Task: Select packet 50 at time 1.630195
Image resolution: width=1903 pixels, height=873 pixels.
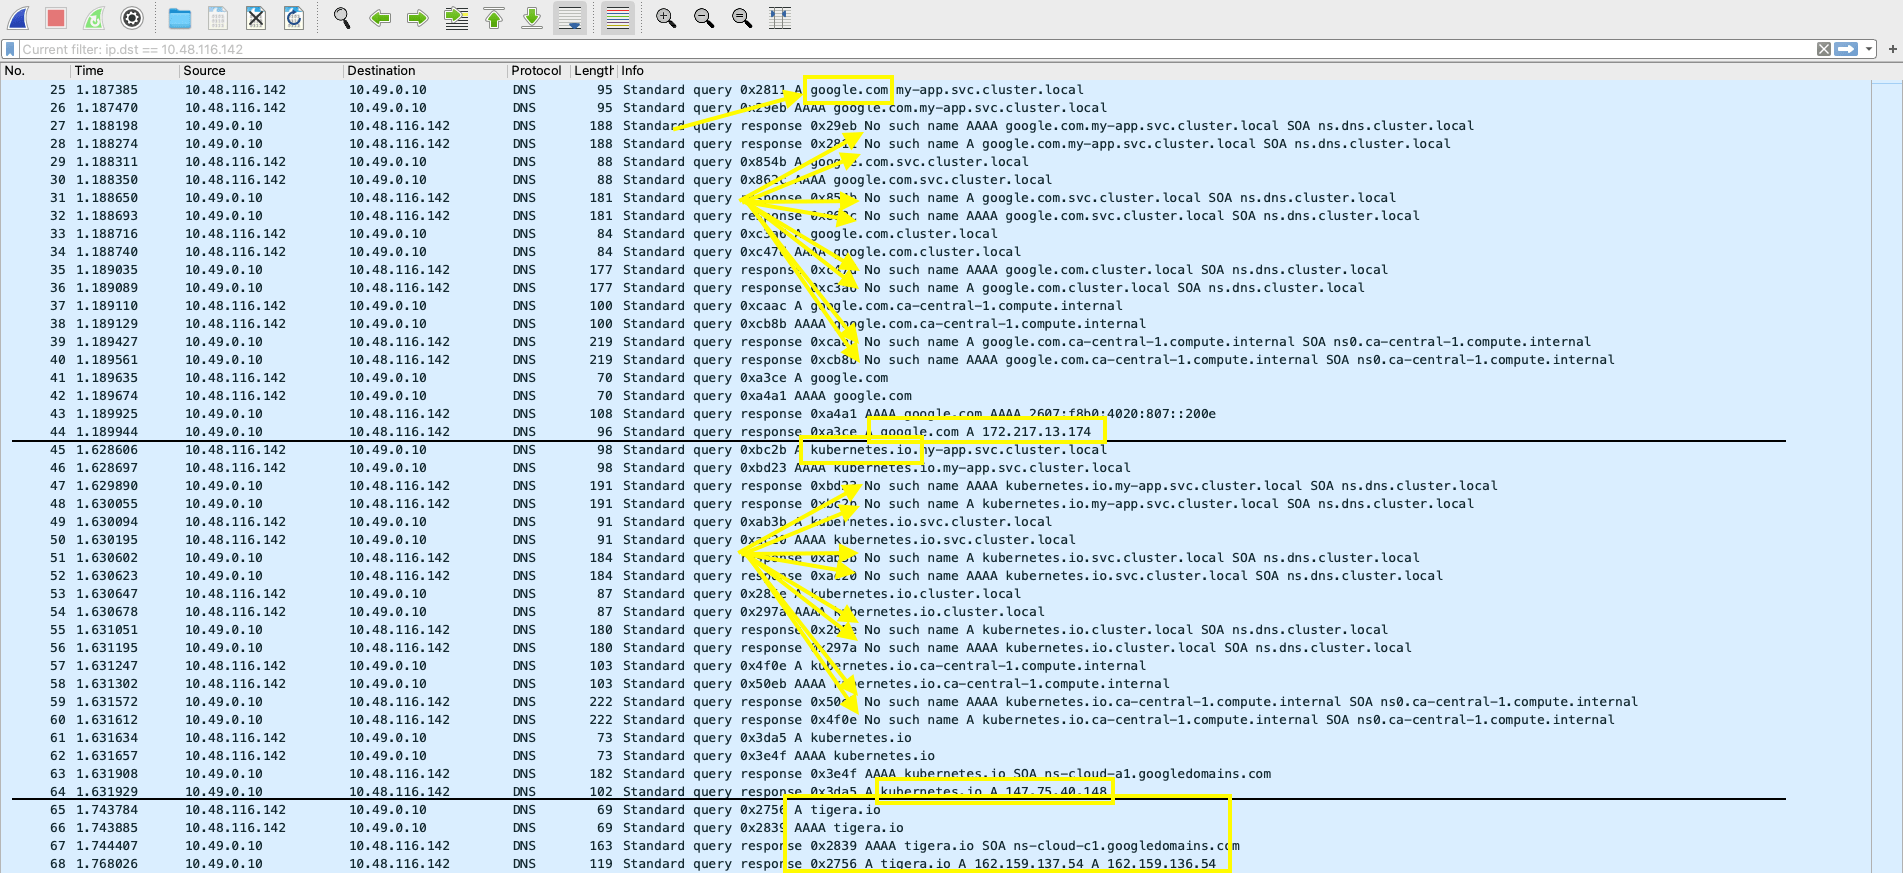Action: [935, 540]
